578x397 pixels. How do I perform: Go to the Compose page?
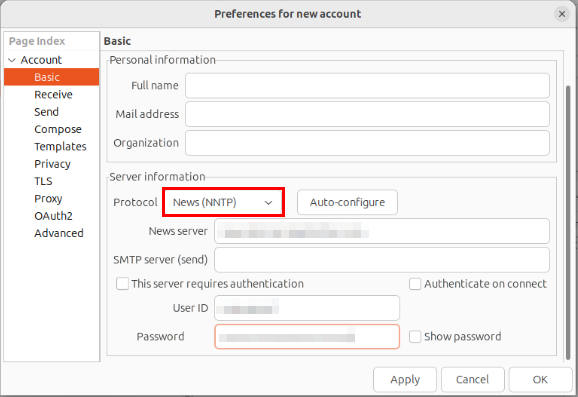58,129
